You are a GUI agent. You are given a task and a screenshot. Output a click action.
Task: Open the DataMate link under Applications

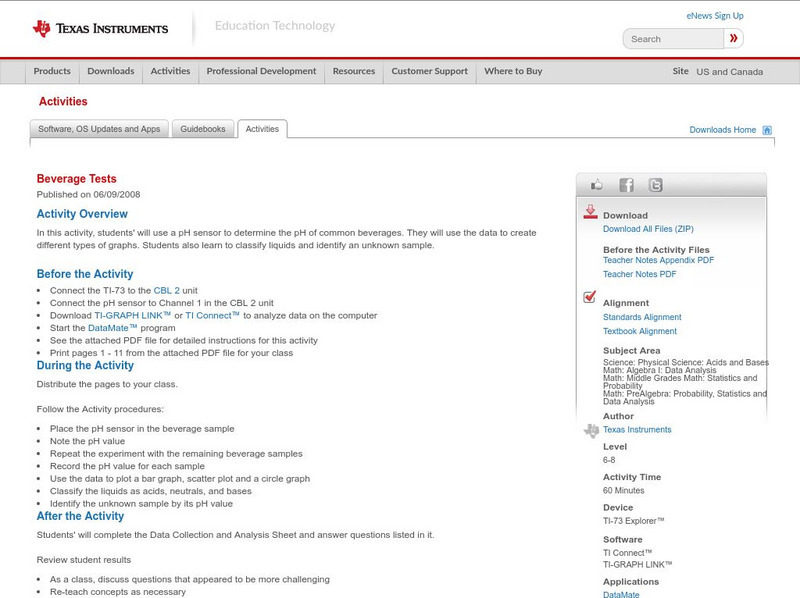pos(621,594)
